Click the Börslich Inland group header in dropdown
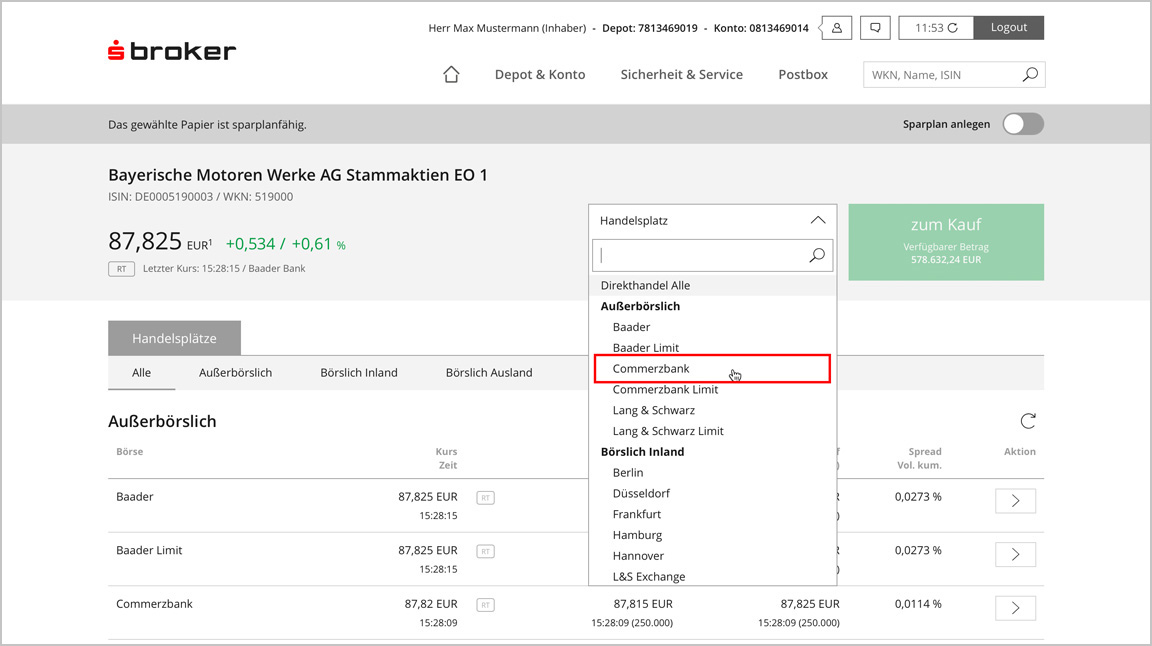Image resolution: width=1152 pixels, height=646 pixels. [642, 452]
